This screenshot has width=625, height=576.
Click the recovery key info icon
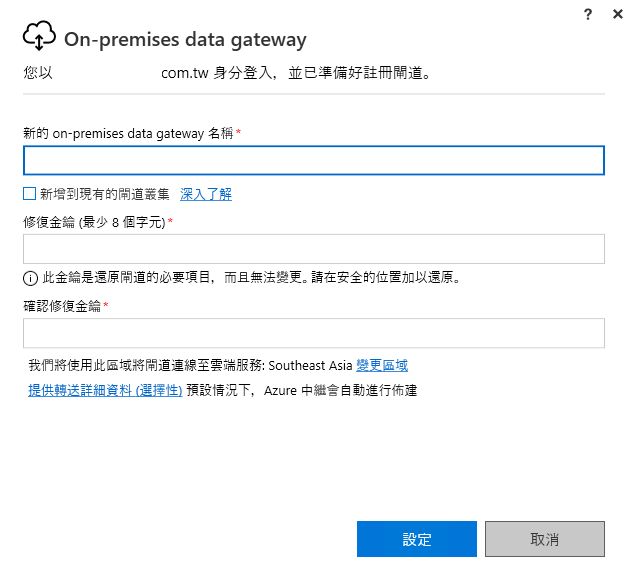tap(30, 277)
